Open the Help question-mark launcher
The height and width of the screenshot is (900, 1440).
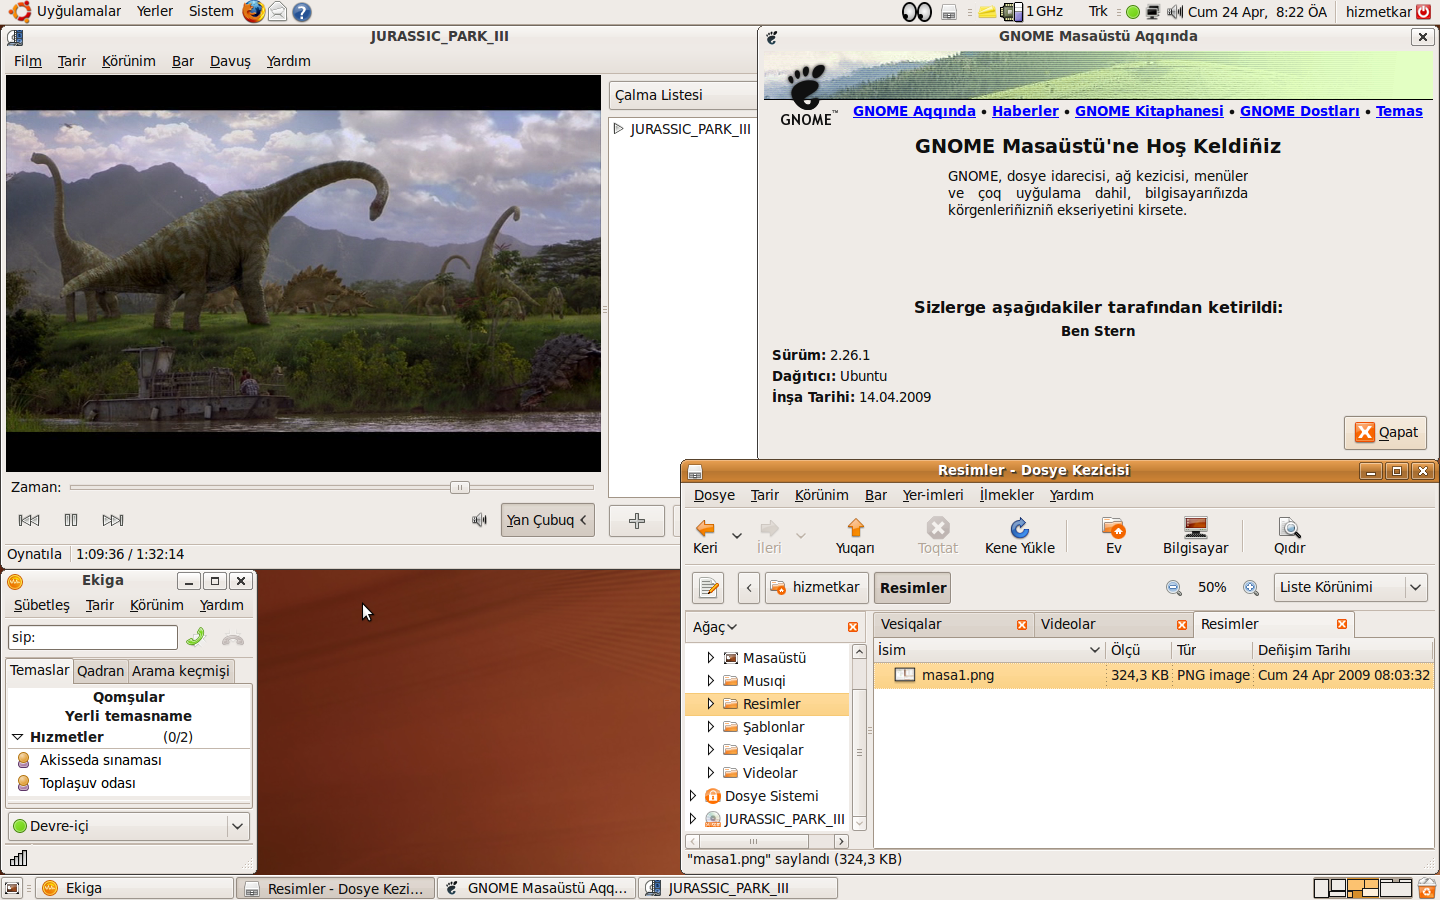(x=301, y=12)
